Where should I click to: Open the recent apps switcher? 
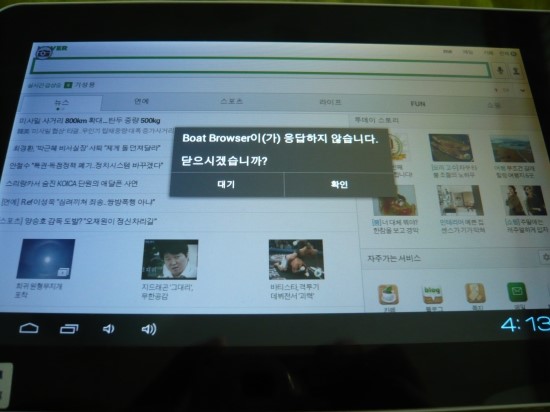(69, 329)
